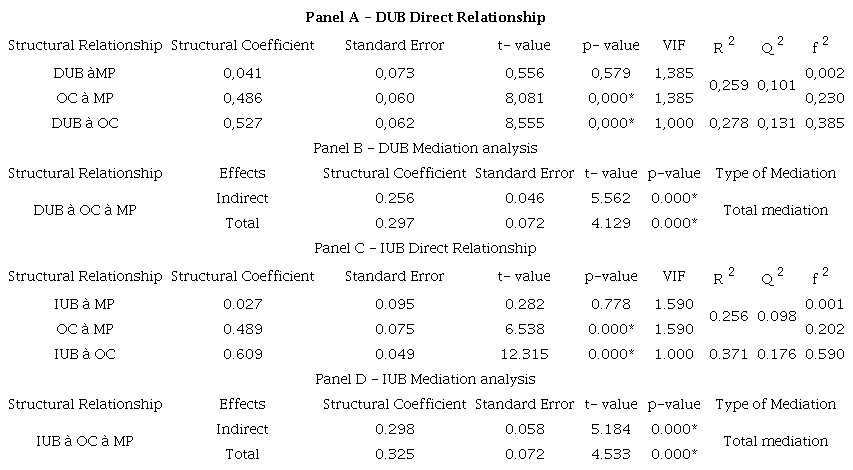
Task: Click the structural coefficient 0,527 value
Action: point(242,123)
